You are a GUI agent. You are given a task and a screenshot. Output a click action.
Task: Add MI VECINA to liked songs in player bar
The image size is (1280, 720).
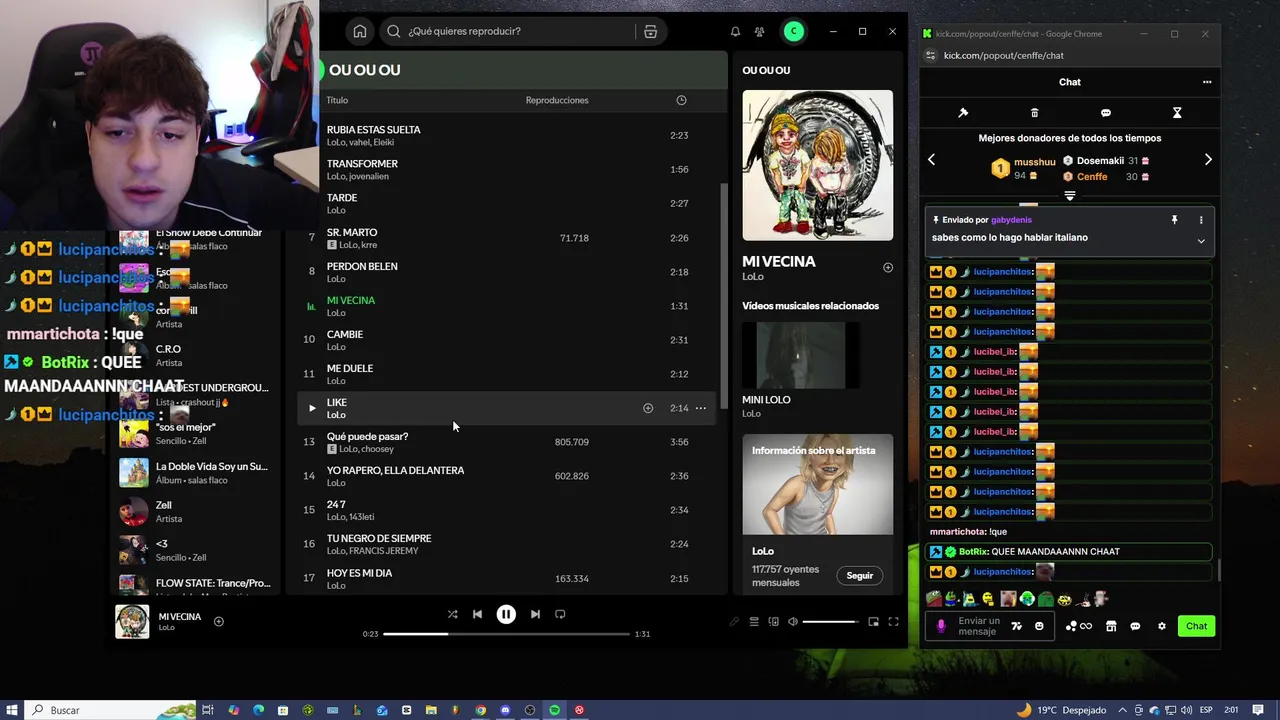pos(219,622)
